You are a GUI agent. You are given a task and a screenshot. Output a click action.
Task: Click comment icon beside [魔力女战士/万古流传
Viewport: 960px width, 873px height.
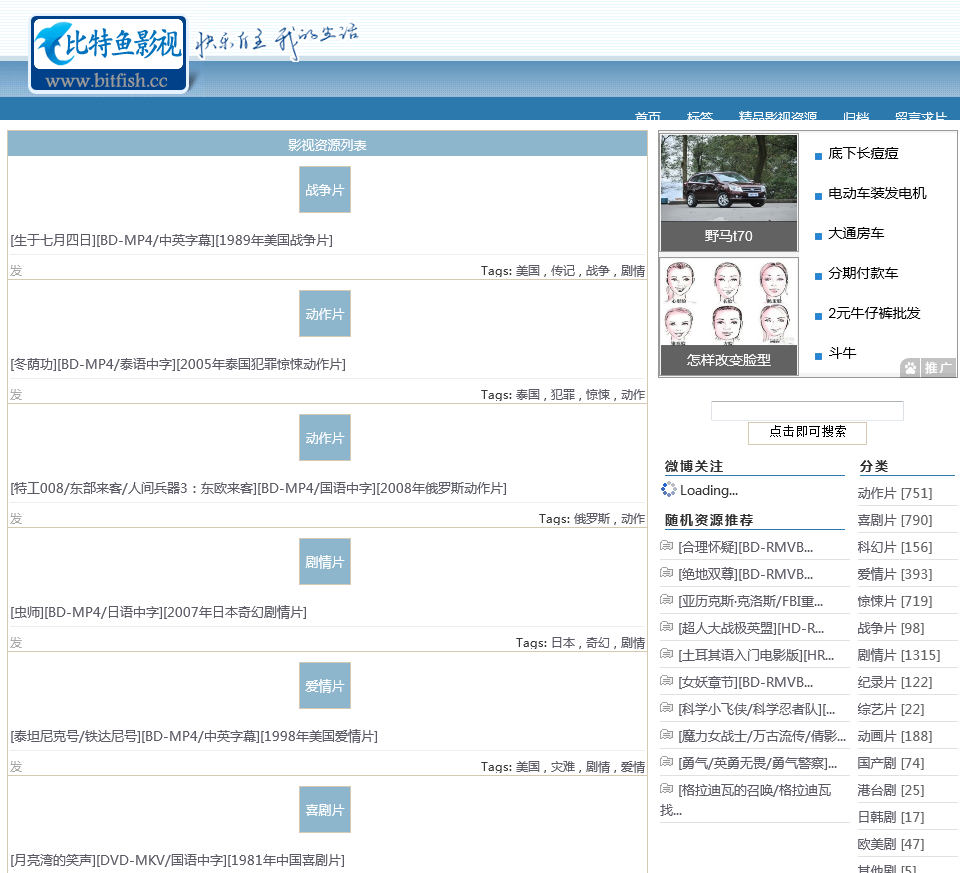[x=666, y=734]
